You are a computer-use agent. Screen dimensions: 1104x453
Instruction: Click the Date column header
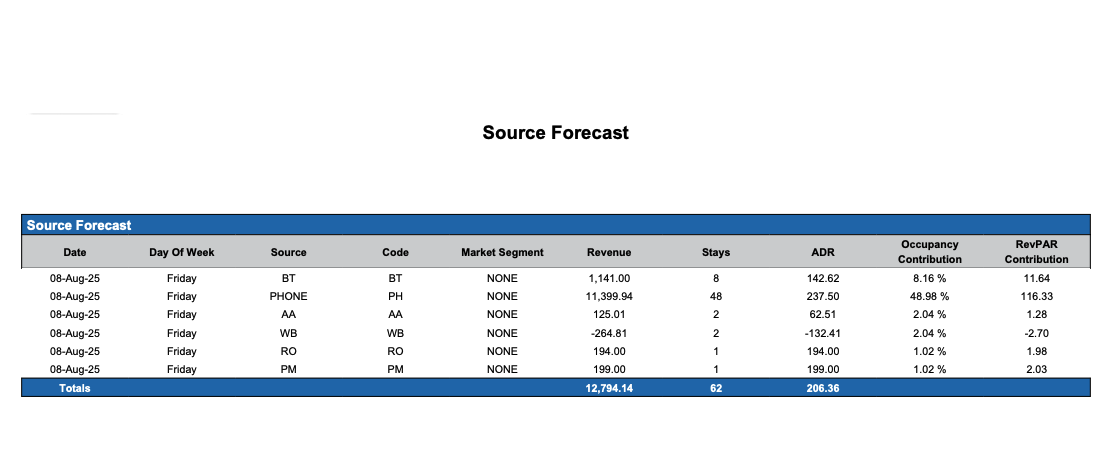coord(75,252)
